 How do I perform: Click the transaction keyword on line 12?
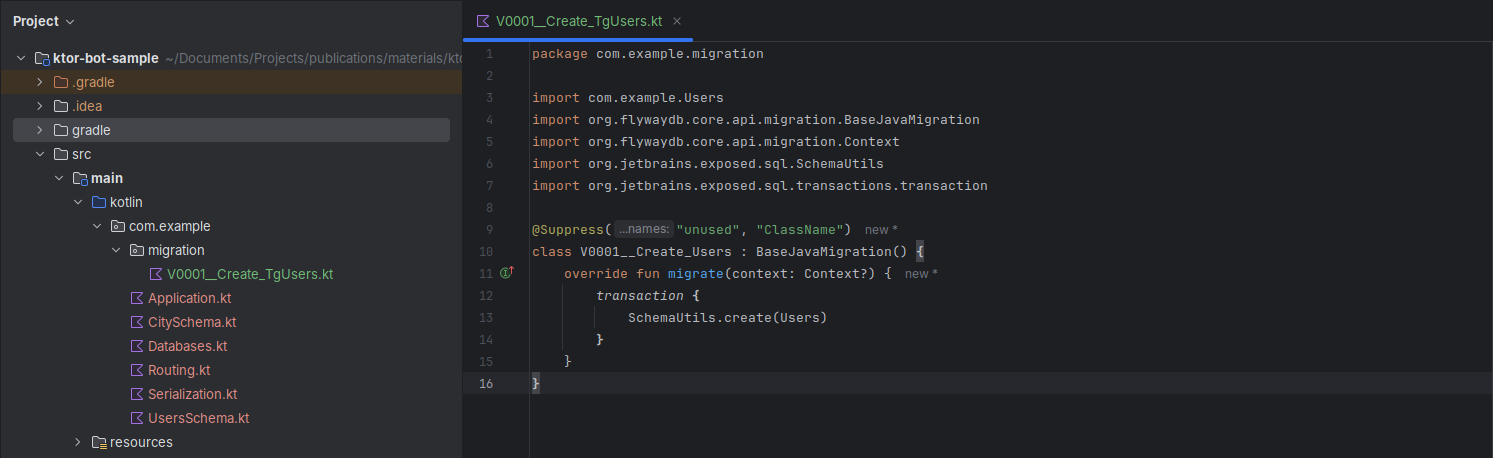pos(640,296)
